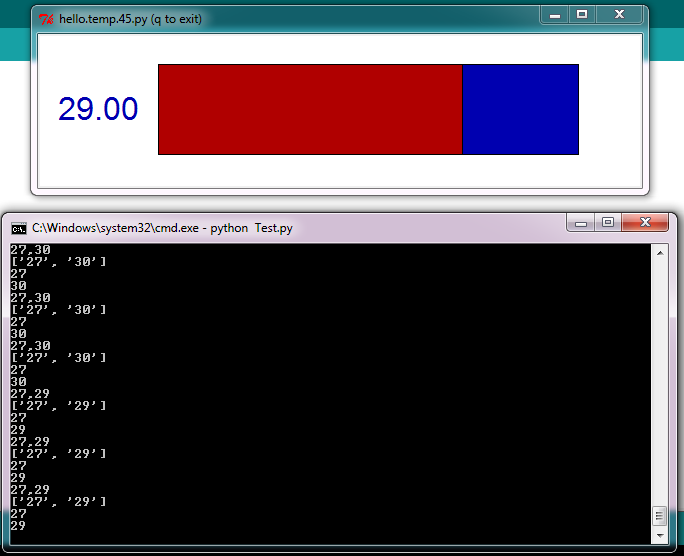Maximize the hello.temp.45.py window
The width and height of the screenshot is (684, 556).
[582, 15]
